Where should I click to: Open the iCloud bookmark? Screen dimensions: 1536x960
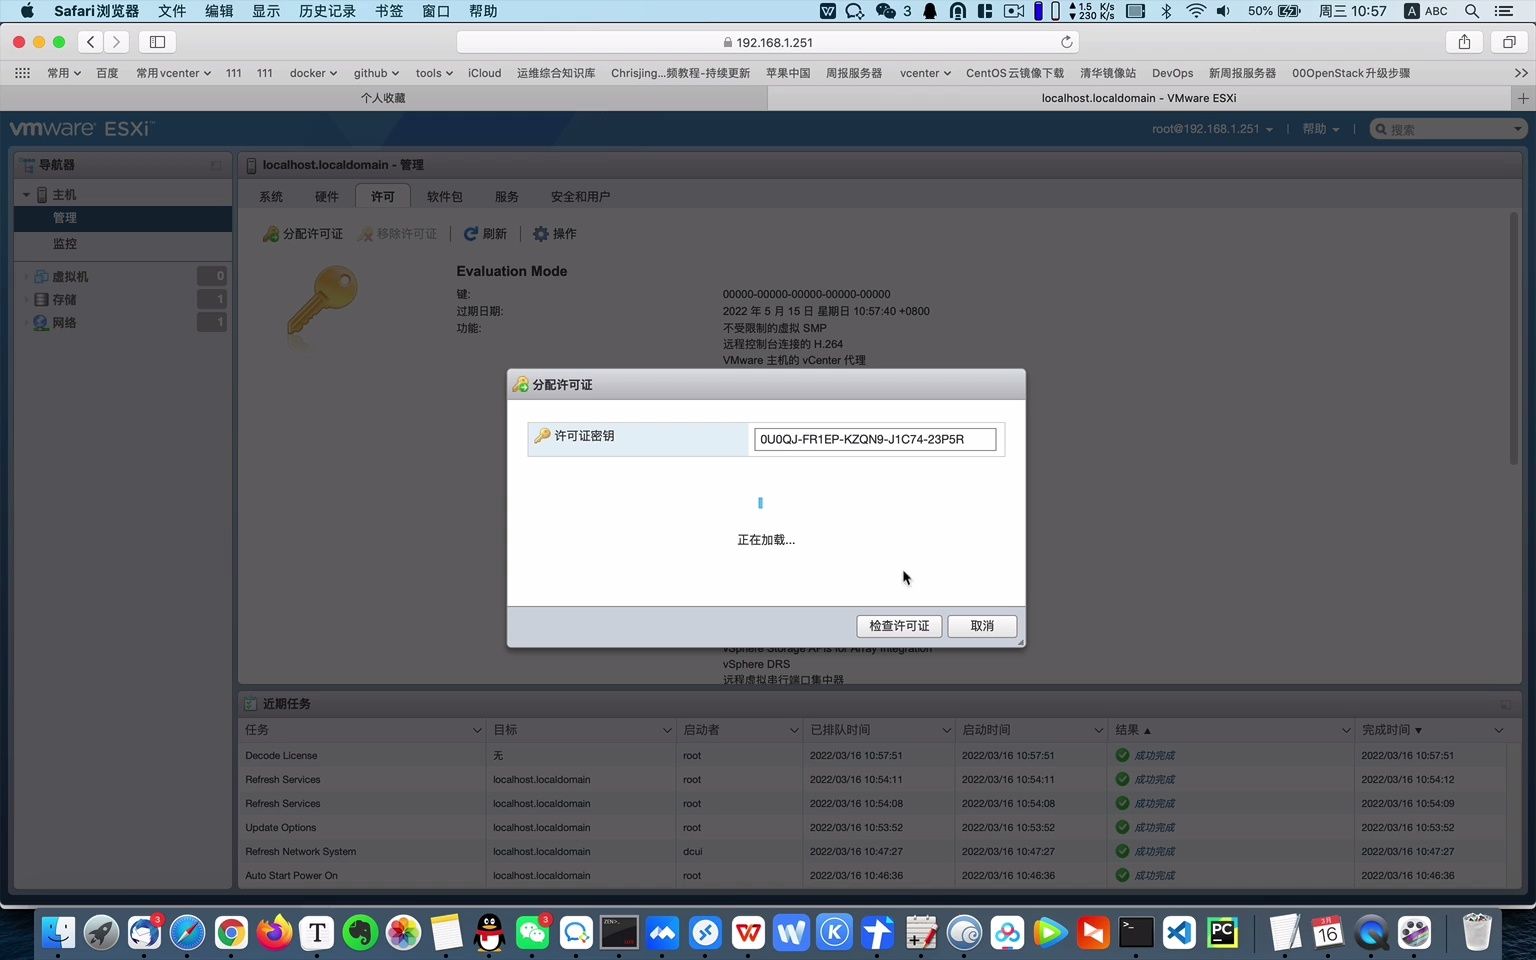click(484, 73)
